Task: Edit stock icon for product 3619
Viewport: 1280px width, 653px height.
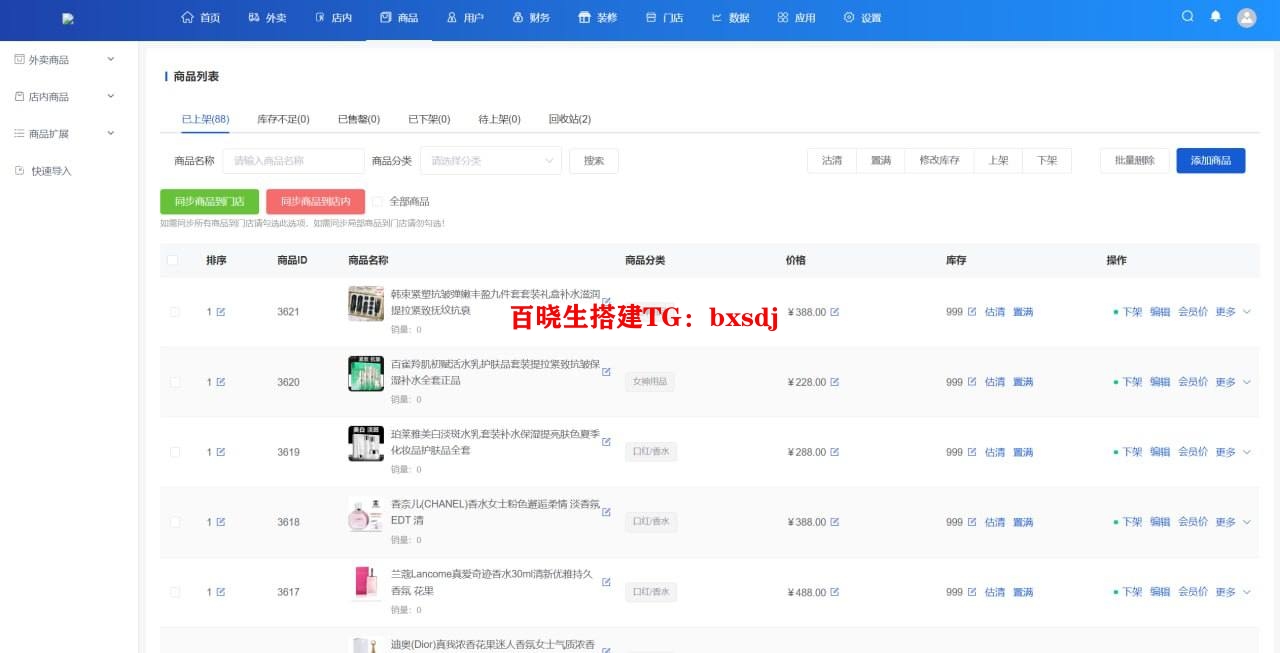Action: (x=972, y=452)
